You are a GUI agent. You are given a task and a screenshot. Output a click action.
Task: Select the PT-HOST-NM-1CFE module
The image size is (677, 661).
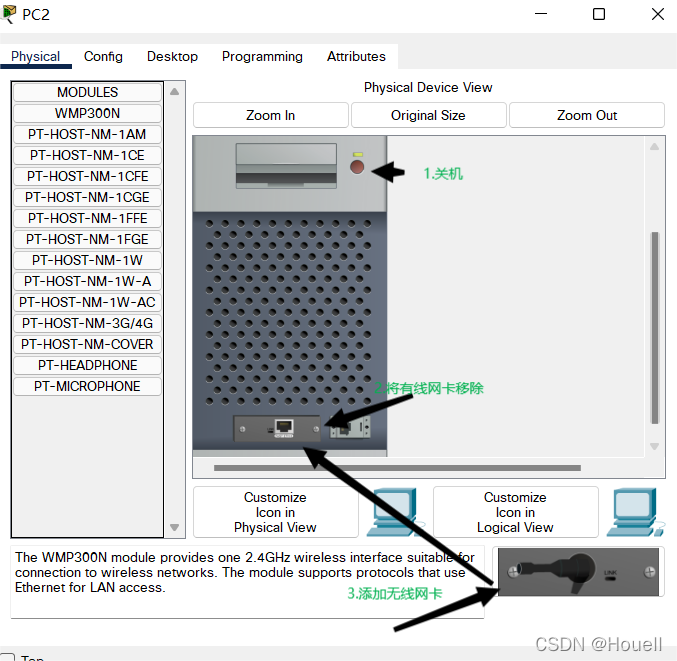pyautogui.click(x=88, y=176)
